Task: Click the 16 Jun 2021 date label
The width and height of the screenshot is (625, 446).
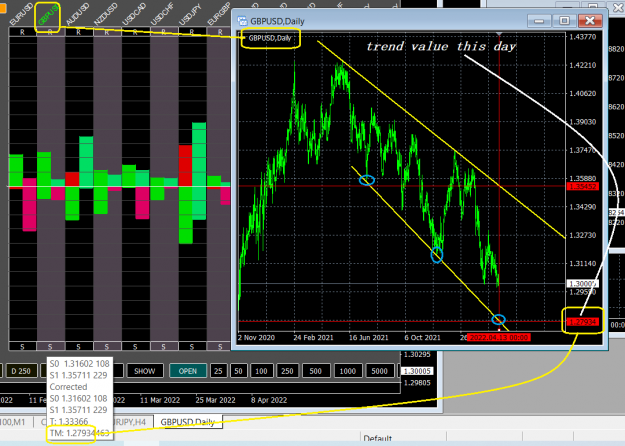Action: (368, 338)
